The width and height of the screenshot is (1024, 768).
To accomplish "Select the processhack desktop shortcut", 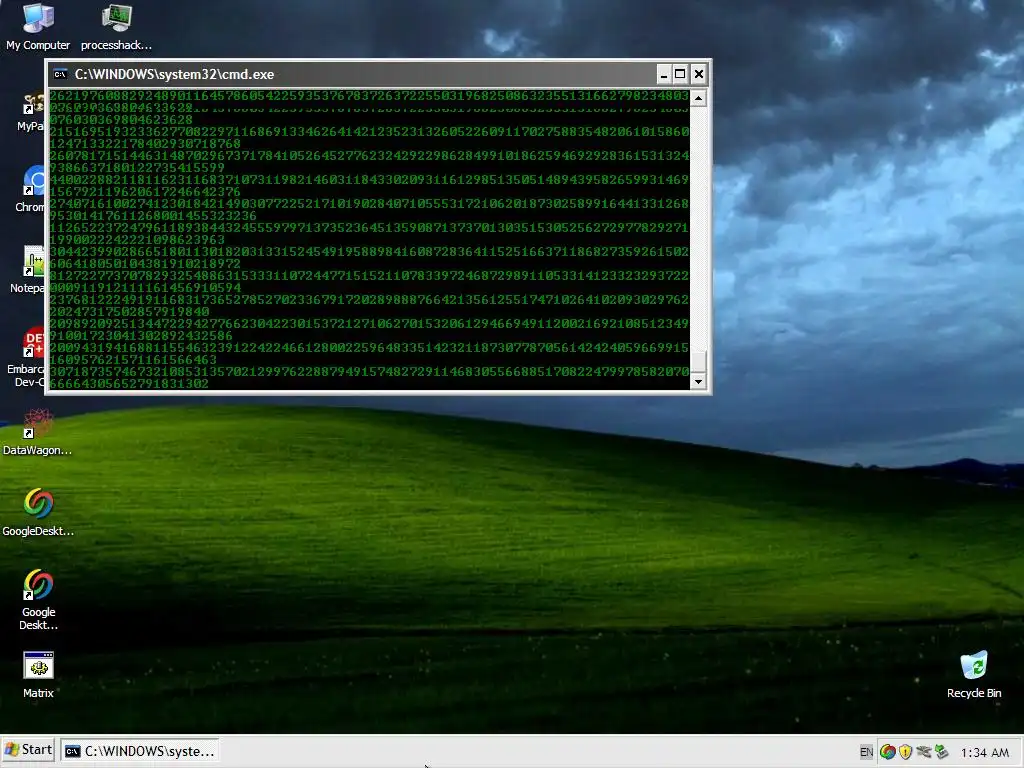I will pos(116,26).
